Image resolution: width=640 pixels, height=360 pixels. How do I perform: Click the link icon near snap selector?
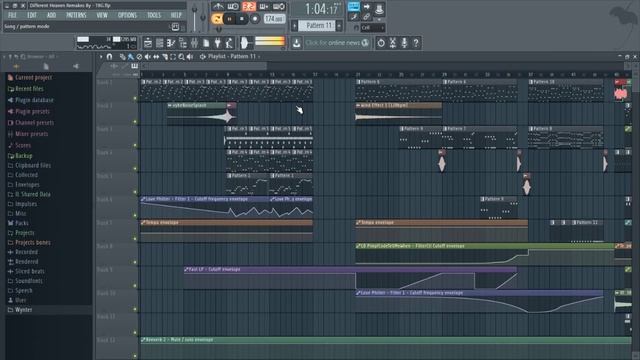point(366,17)
